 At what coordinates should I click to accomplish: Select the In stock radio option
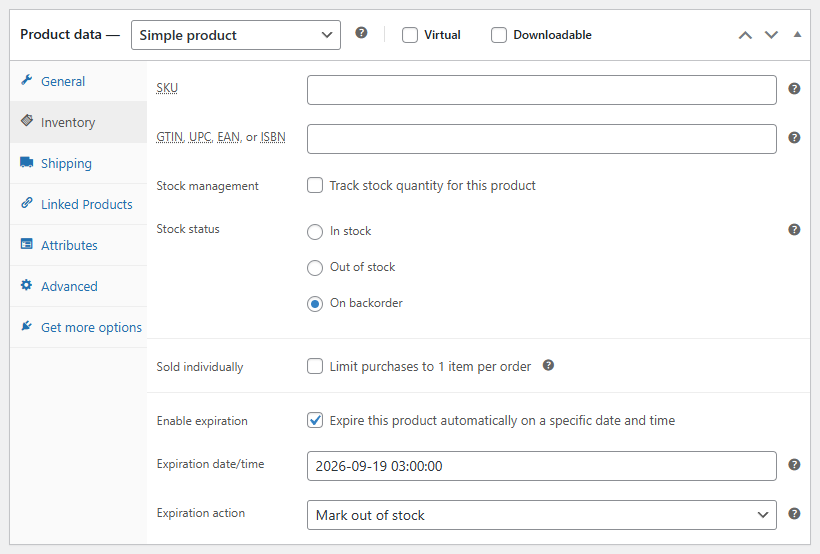click(315, 231)
